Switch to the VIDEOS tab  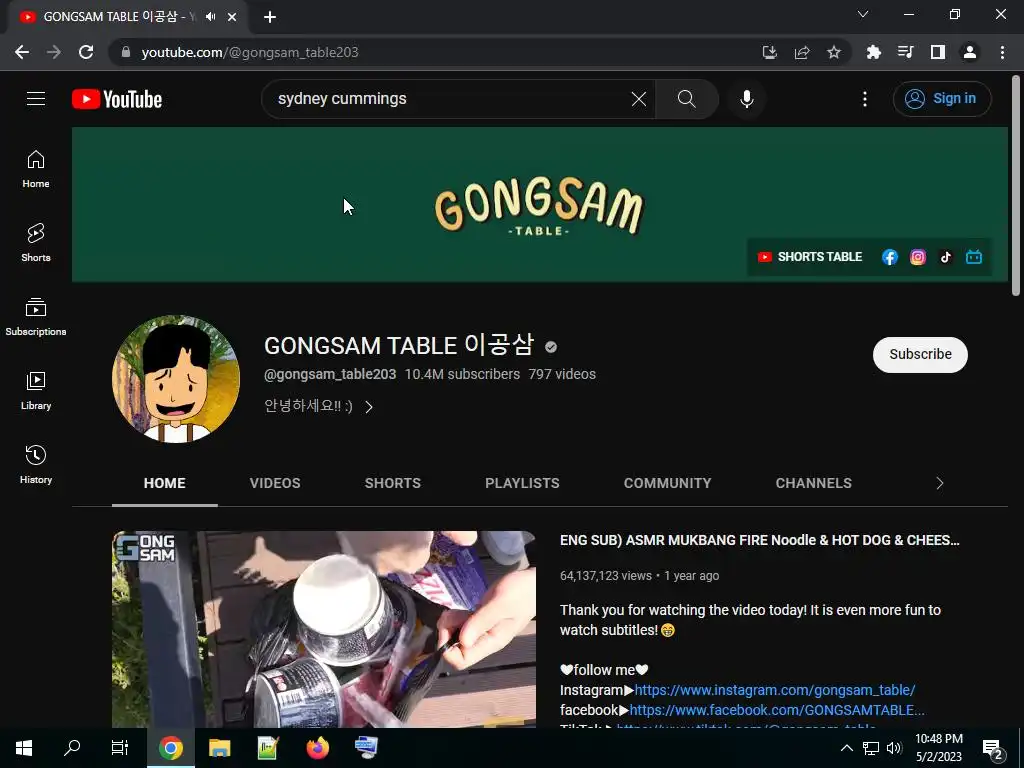pos(275,483)
